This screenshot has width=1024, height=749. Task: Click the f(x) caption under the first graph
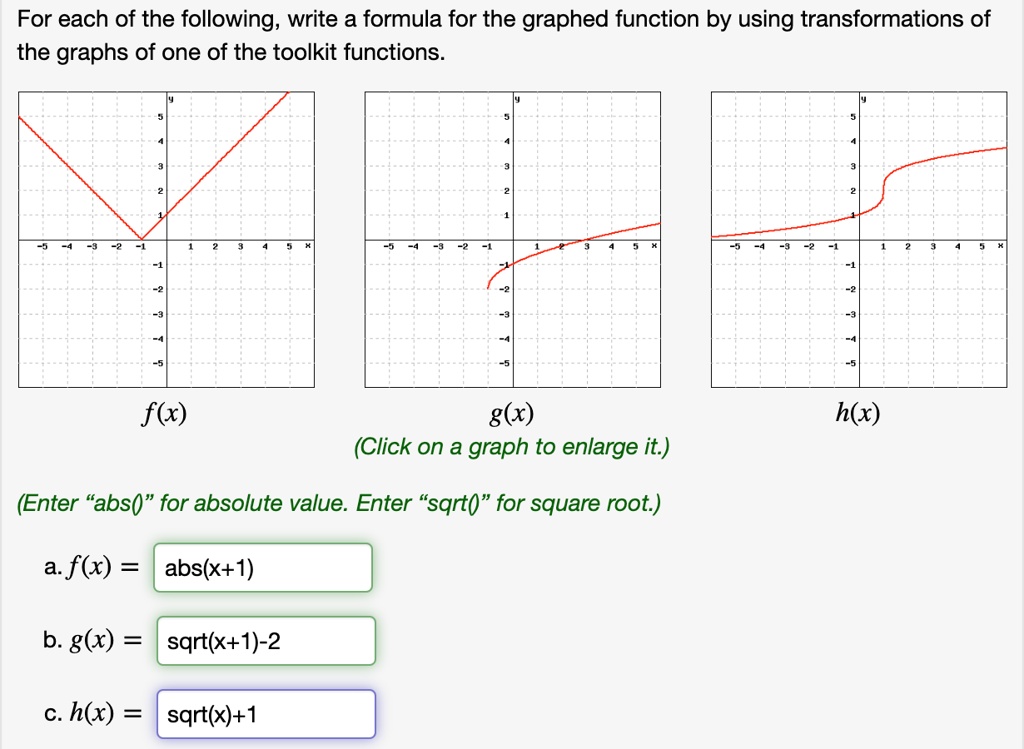coord(167,413)
